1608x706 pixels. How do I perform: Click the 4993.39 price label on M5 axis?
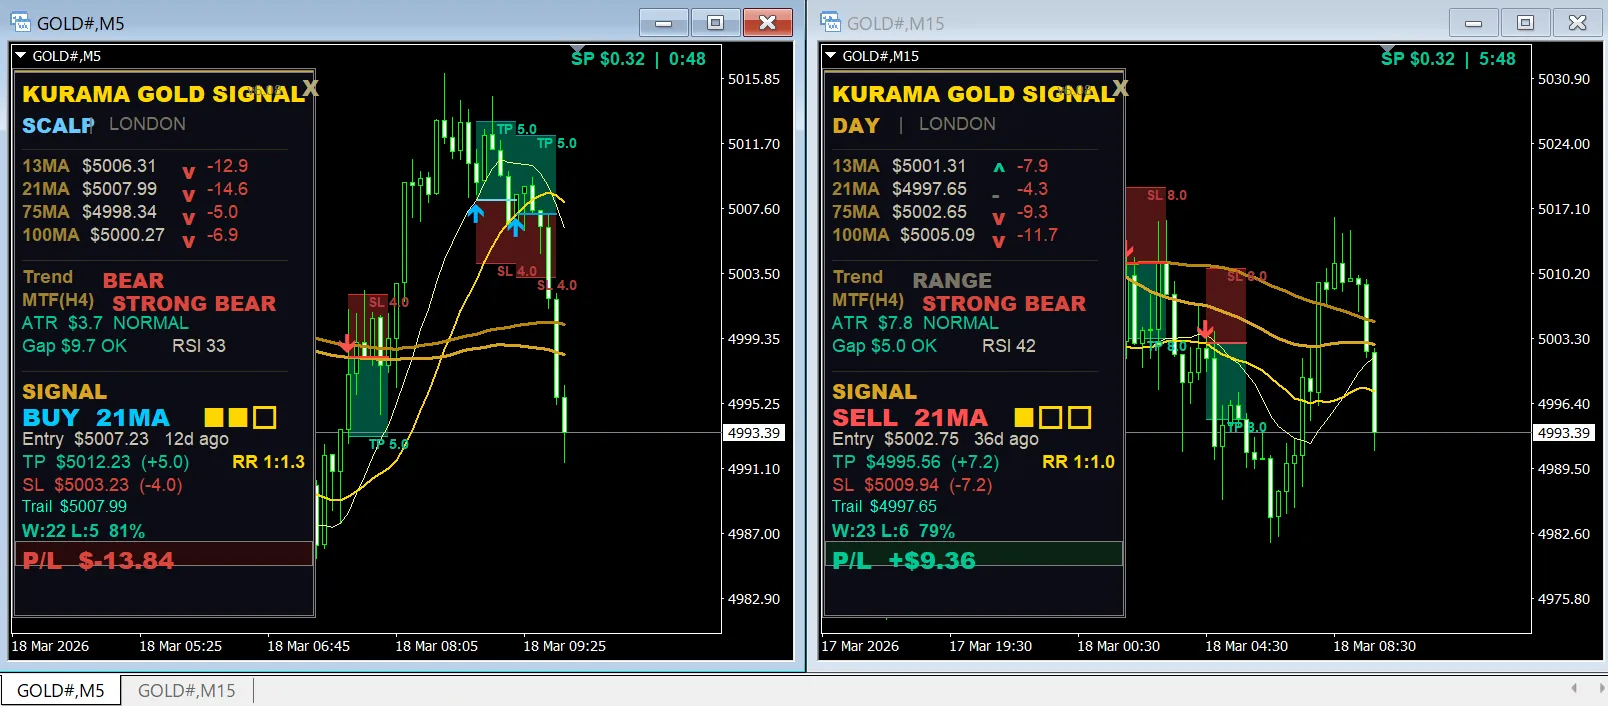754,433
